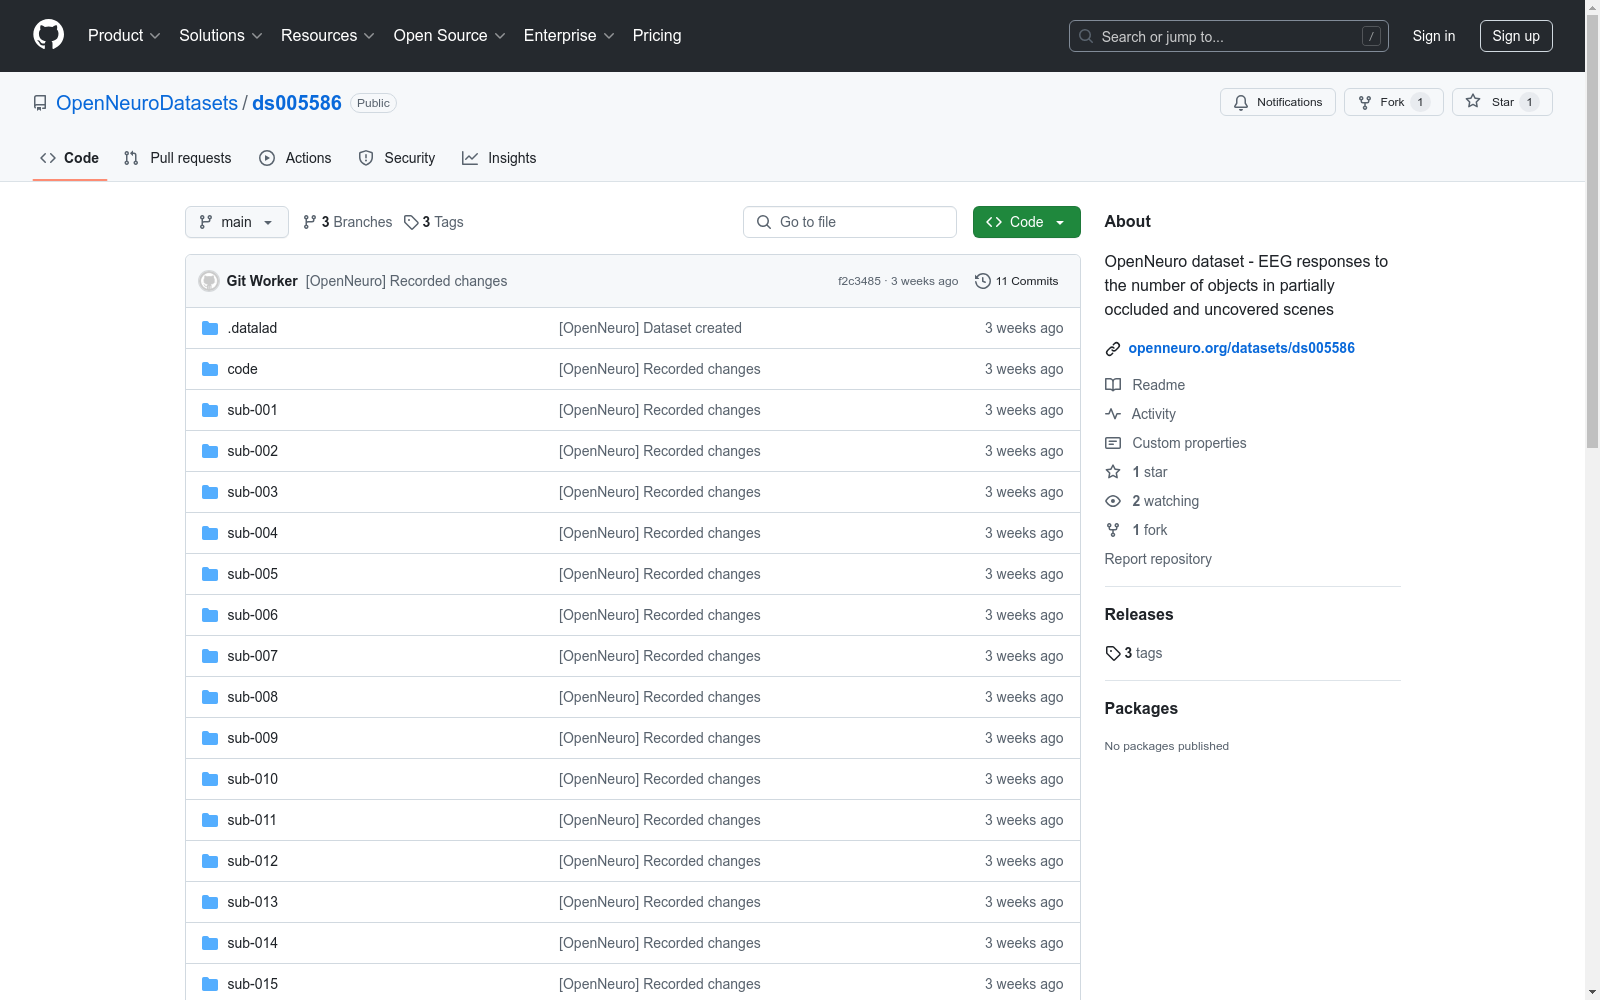Open the Open Source navigation menu
Screen dimensions: 1600x1000
[450, 36]
